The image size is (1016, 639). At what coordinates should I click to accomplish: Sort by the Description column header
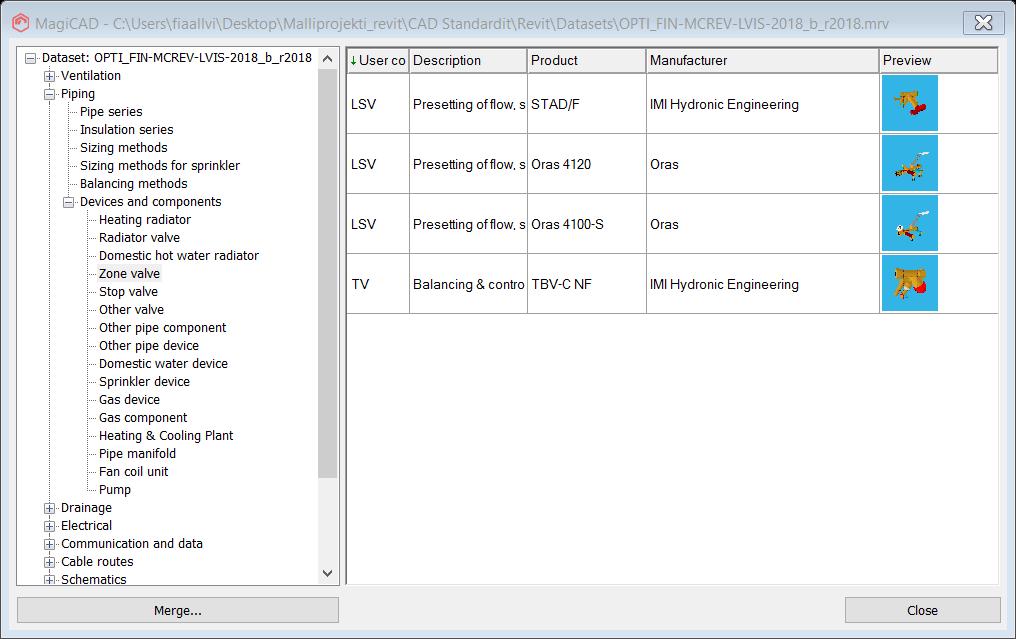click(468, 60)
